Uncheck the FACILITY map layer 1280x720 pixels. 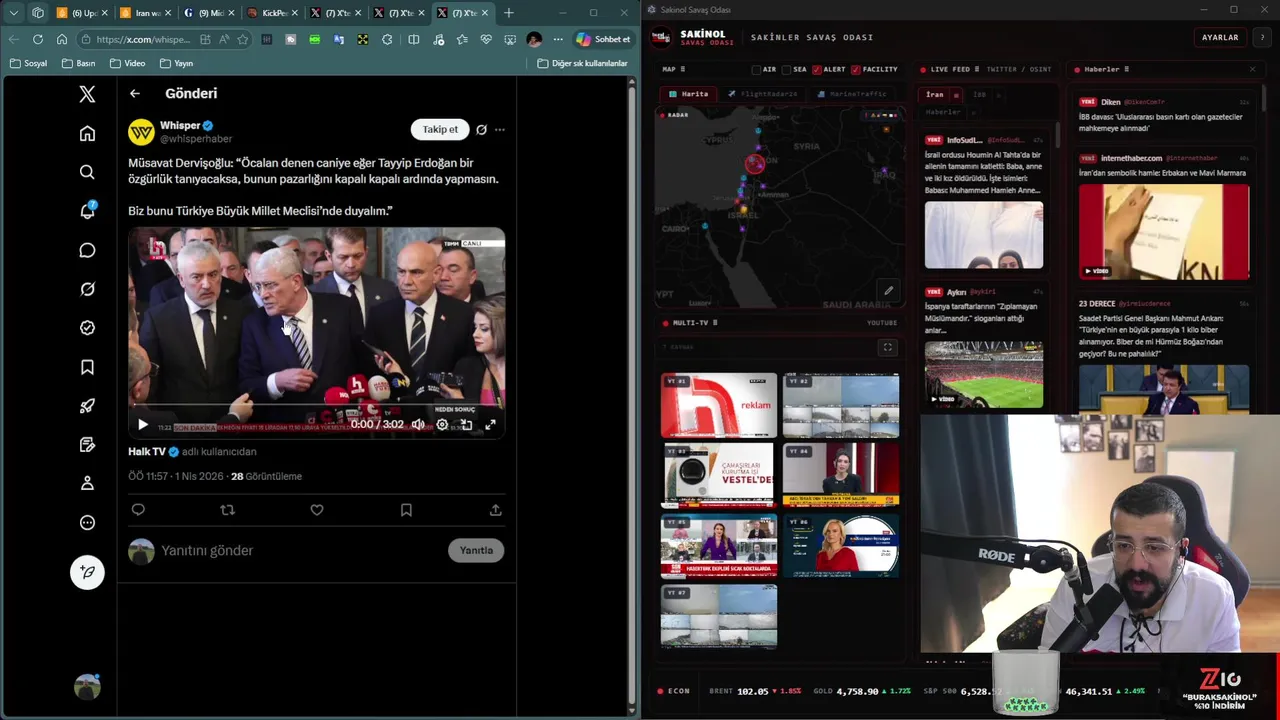coord(856,69)
